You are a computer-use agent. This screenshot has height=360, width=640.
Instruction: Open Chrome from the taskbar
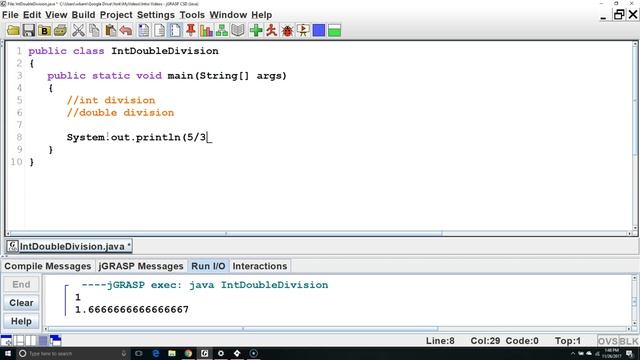click(188, 353)
